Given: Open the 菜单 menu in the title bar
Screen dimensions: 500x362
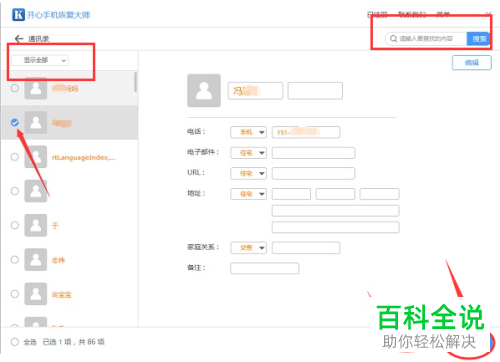Looking at the screenshot, I should (443, 14).
